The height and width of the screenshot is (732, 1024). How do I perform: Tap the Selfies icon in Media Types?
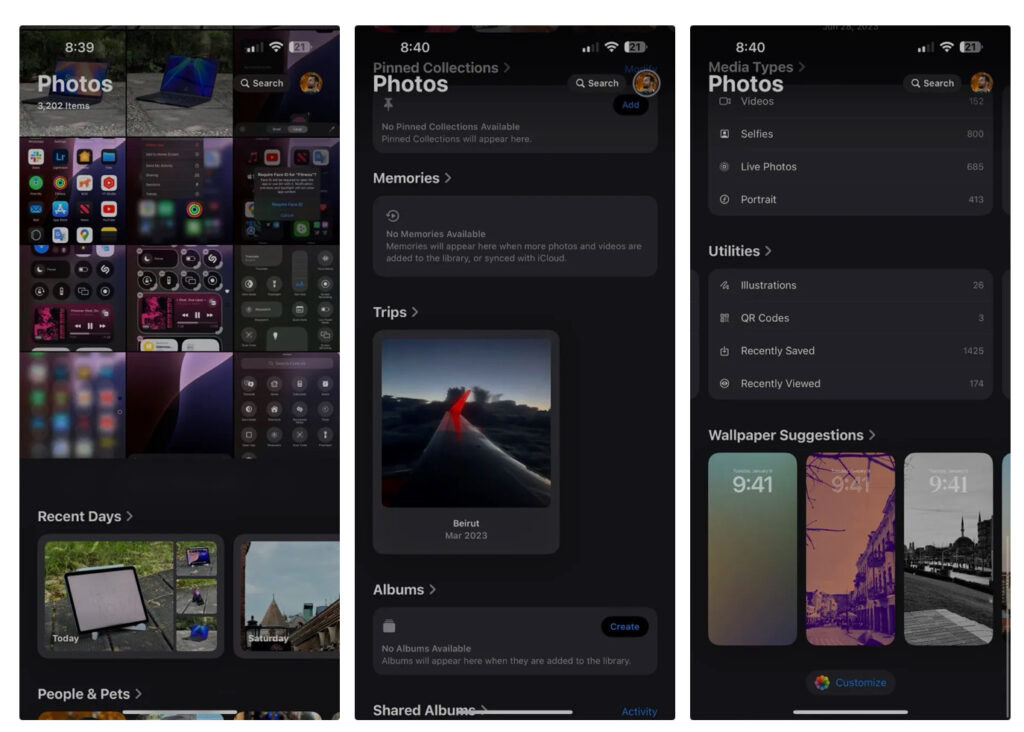(725, 134)
